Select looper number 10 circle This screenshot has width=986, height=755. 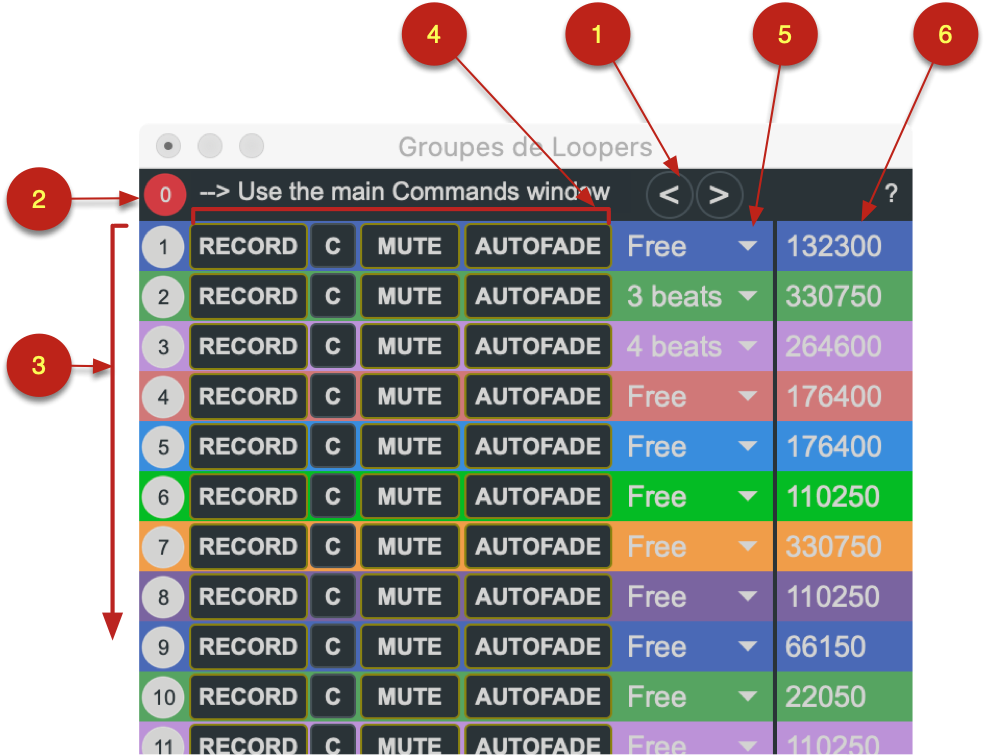163,697
